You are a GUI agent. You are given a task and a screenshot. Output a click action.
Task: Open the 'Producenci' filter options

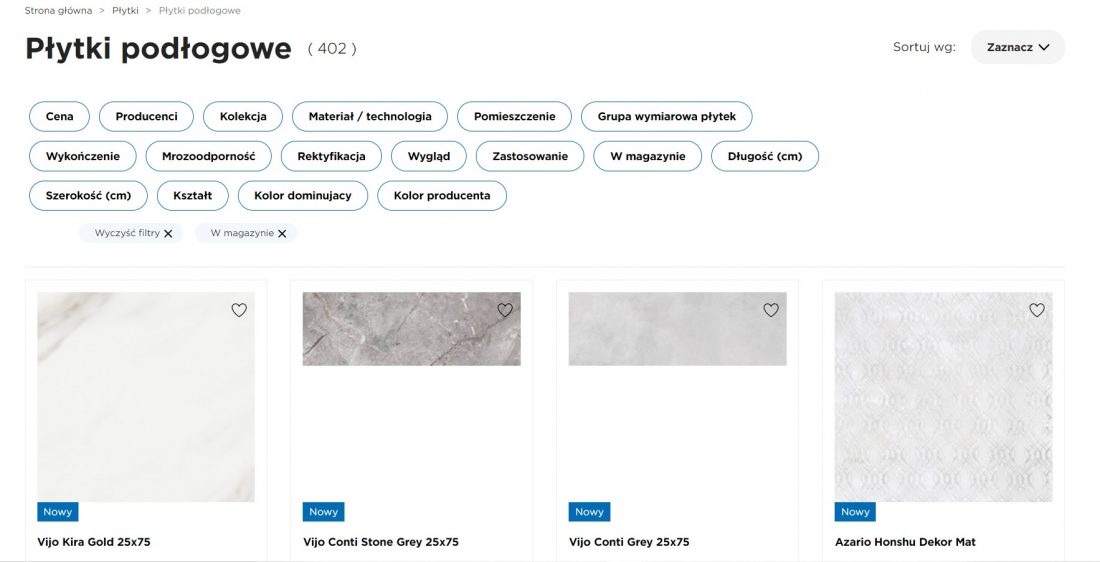pos(146,117)
